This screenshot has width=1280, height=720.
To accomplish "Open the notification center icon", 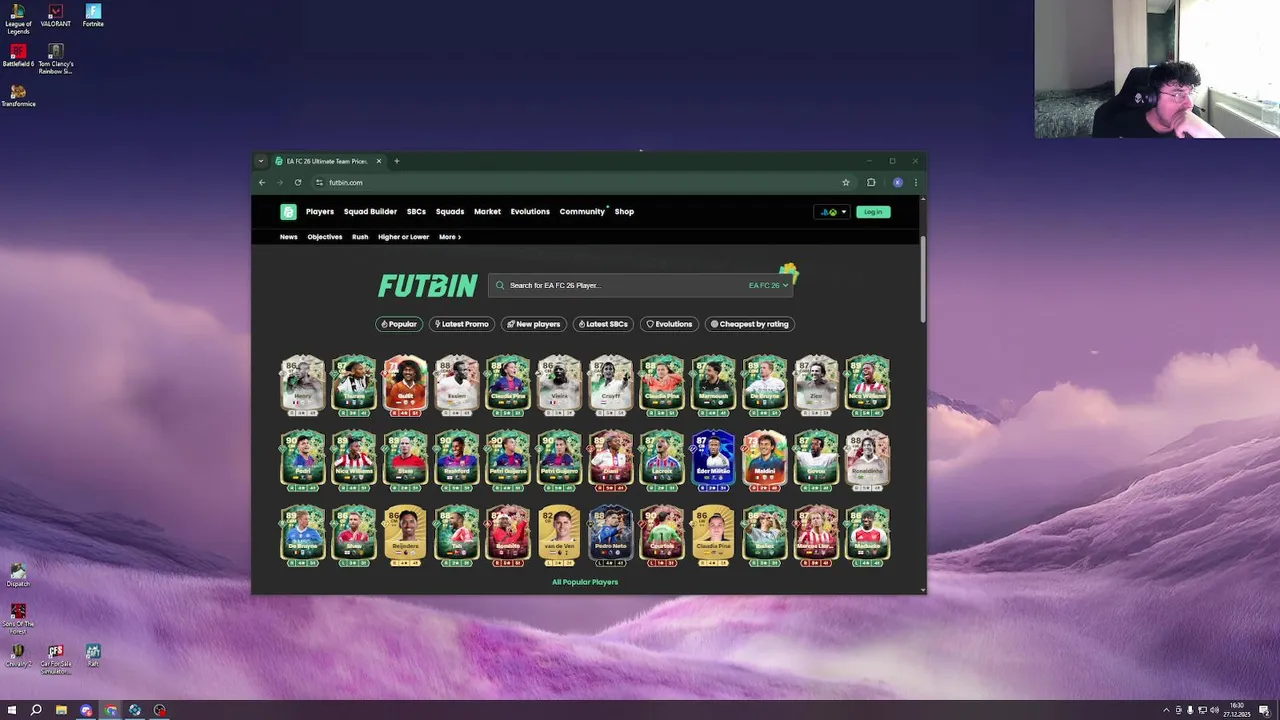I will click(1264, 710).
